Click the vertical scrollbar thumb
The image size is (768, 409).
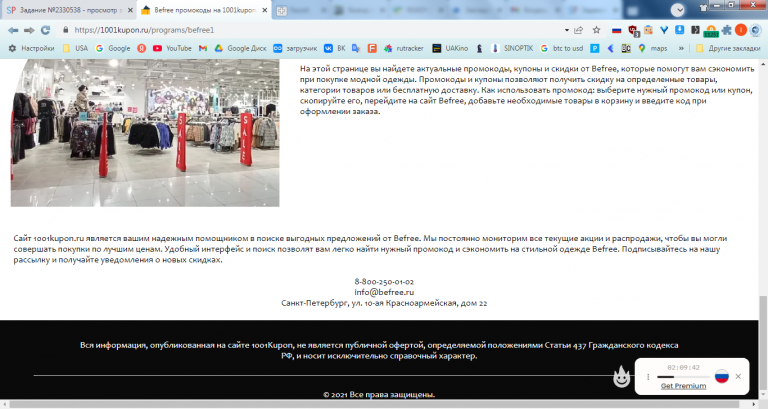click(x=763, y=343)
